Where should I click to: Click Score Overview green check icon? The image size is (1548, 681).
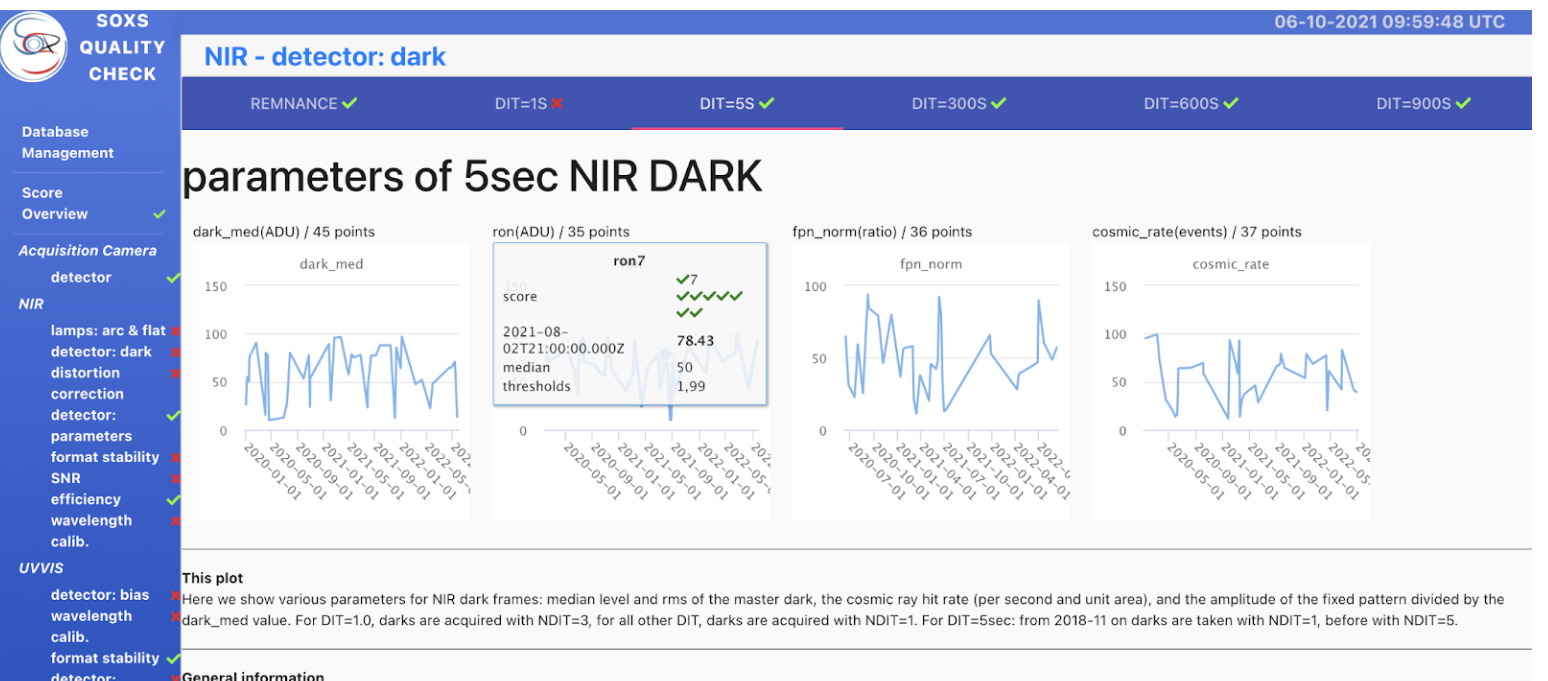click(x=159, y=214)
